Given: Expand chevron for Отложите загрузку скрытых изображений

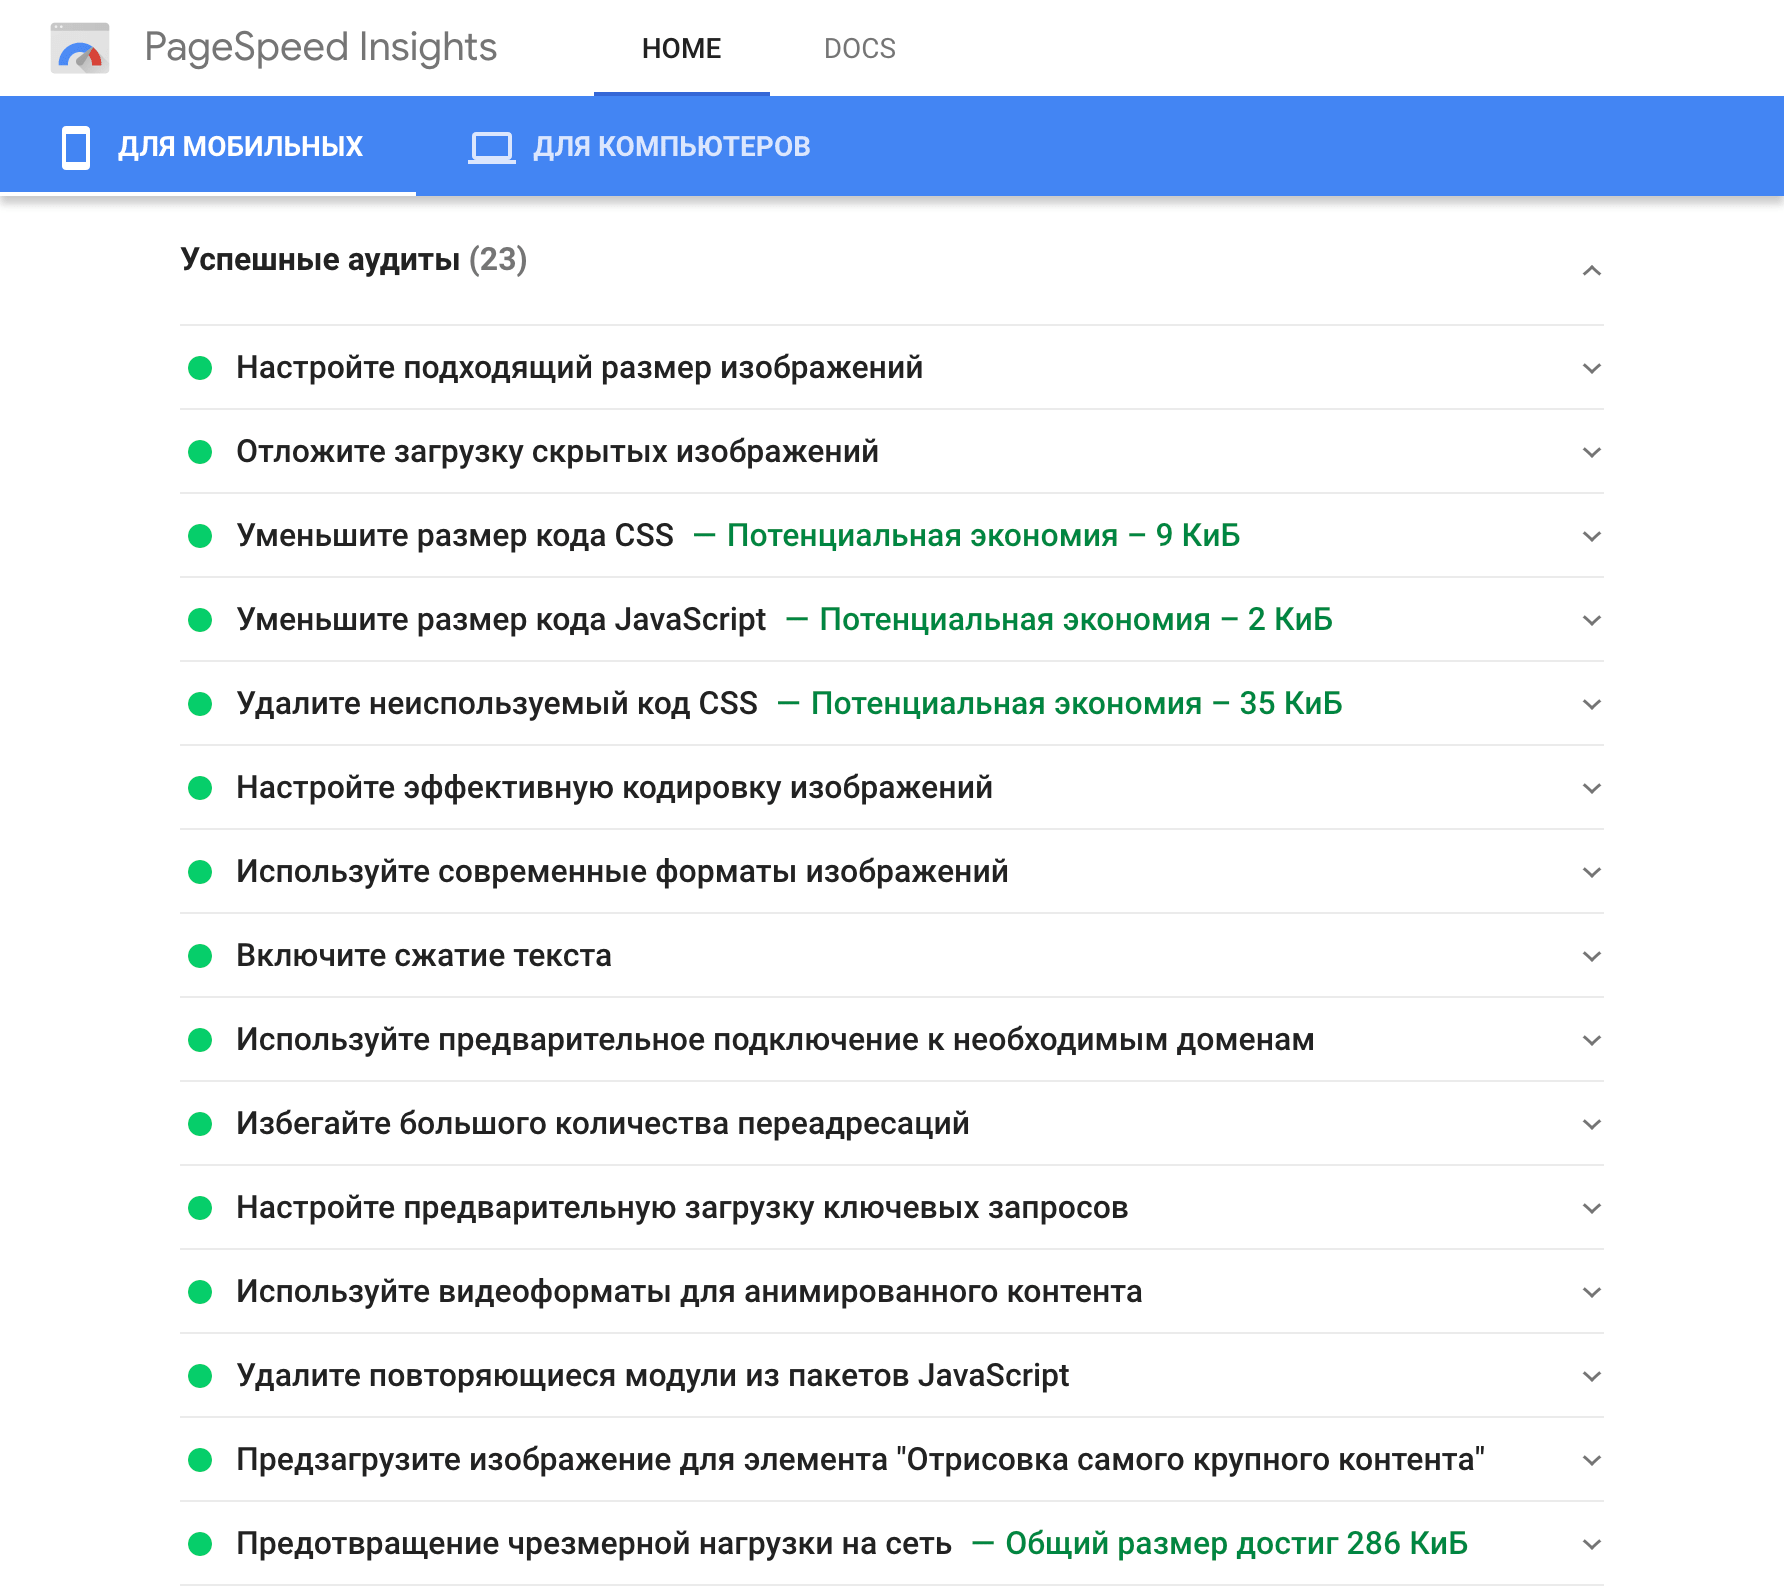Looking at the screenshot, I should click(x=1592, y=452).
